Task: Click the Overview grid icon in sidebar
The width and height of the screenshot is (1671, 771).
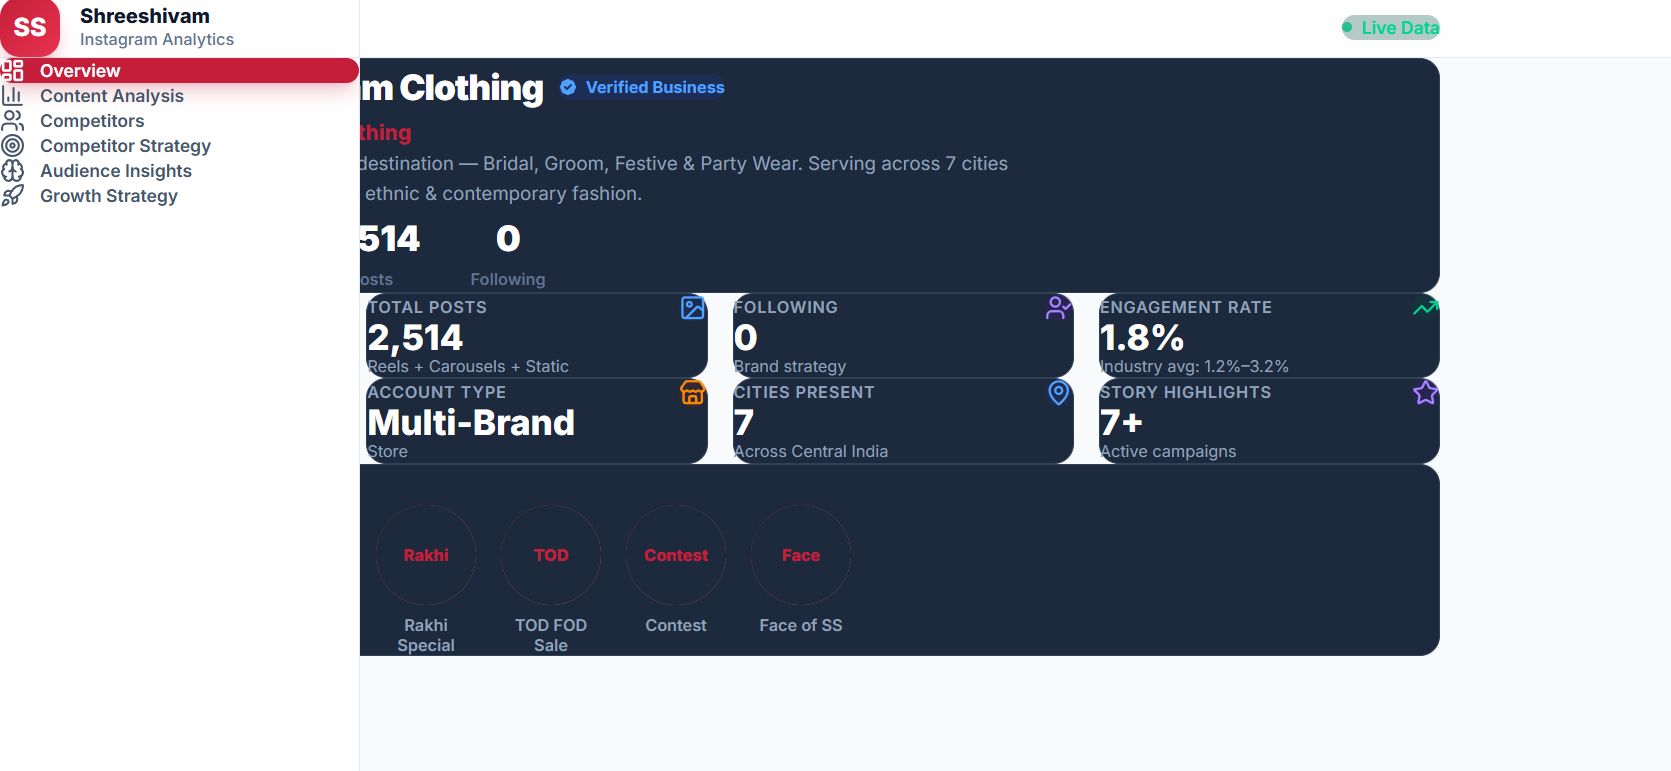Action: (x=12, y=70)
